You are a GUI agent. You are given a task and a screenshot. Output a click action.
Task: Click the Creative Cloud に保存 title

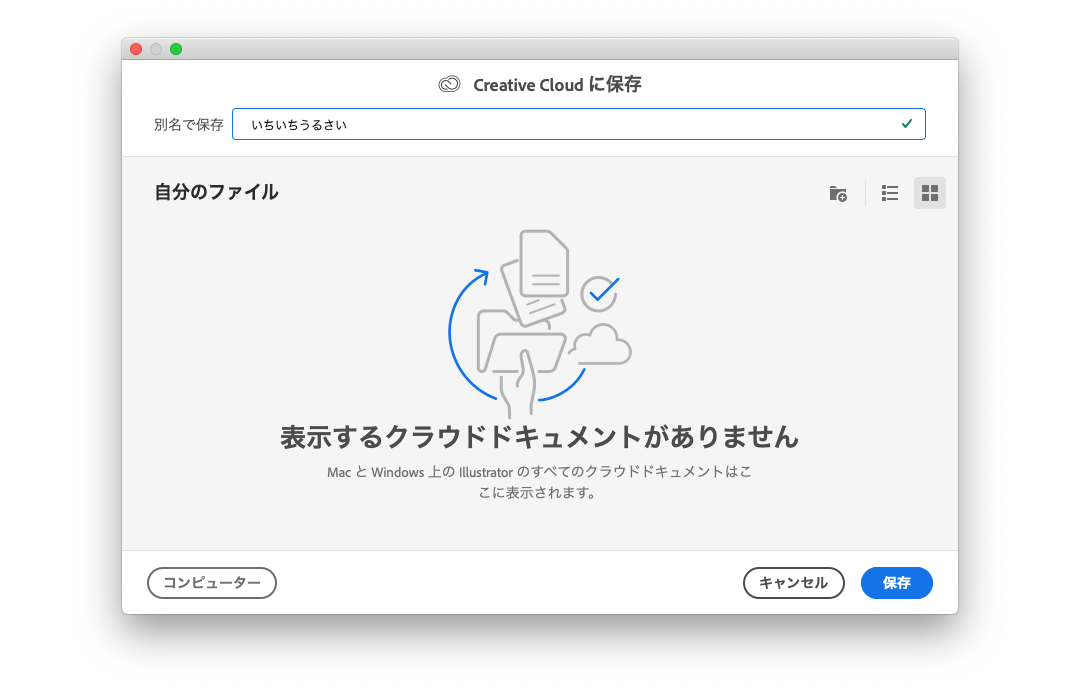click(557, 85)
